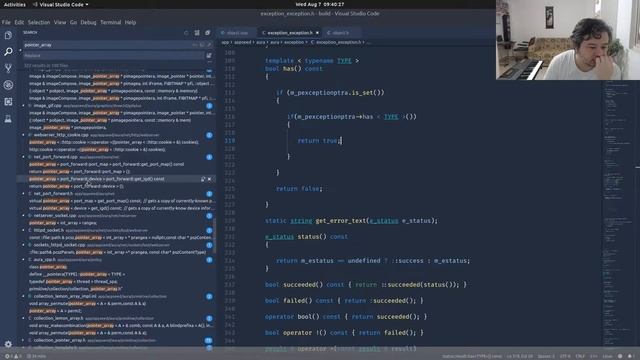Open match 'typedef pointer_array < thread >'
Image resolution: width=640 pixels, height=360 pixels.
click(x=73, y=282)
